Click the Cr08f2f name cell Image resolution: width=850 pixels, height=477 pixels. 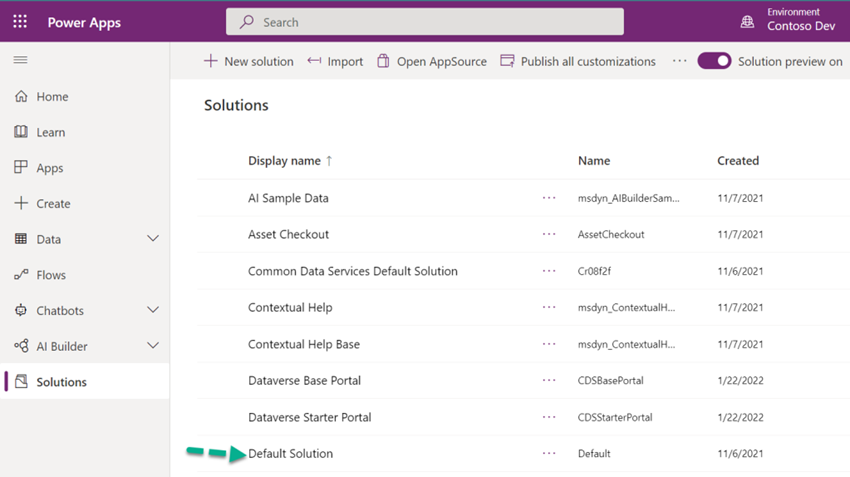click(x=594, y=271)
